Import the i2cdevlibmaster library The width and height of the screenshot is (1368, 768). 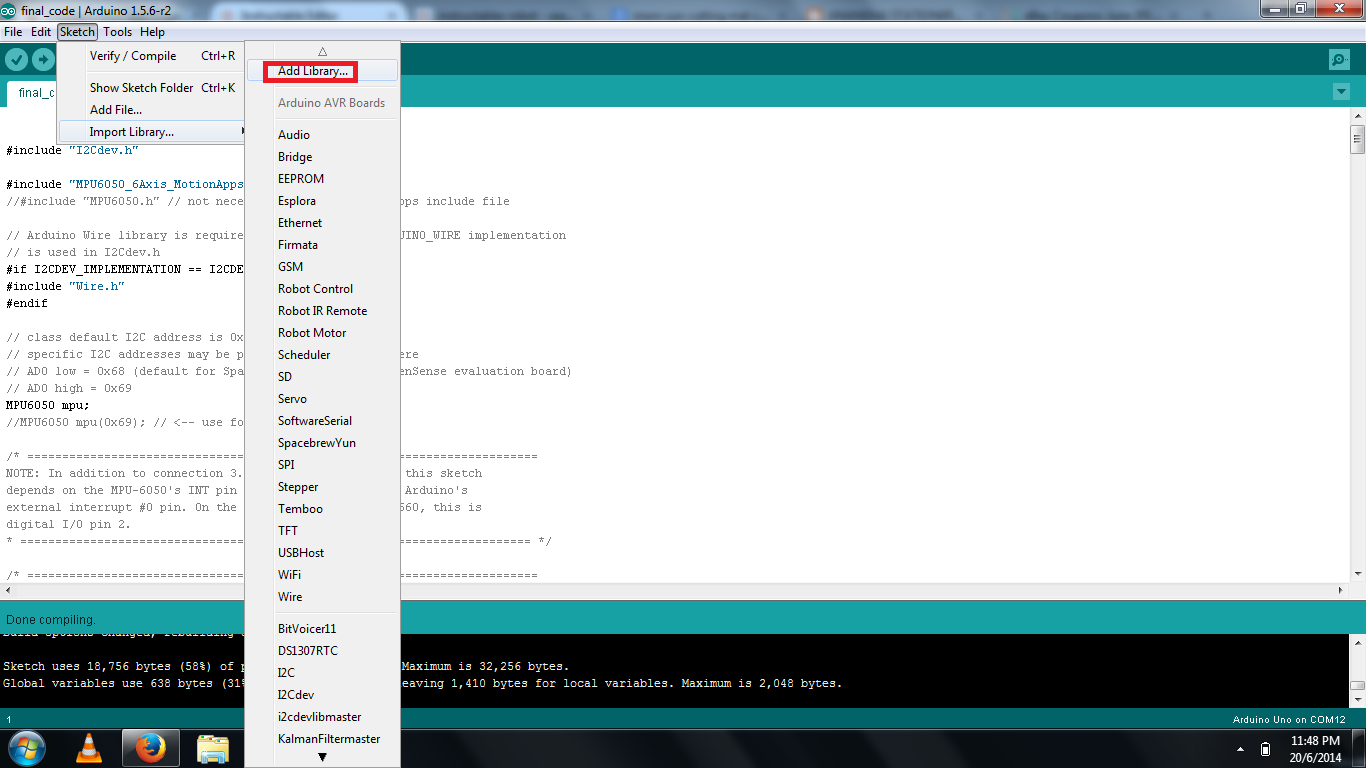tap(322, 717)
